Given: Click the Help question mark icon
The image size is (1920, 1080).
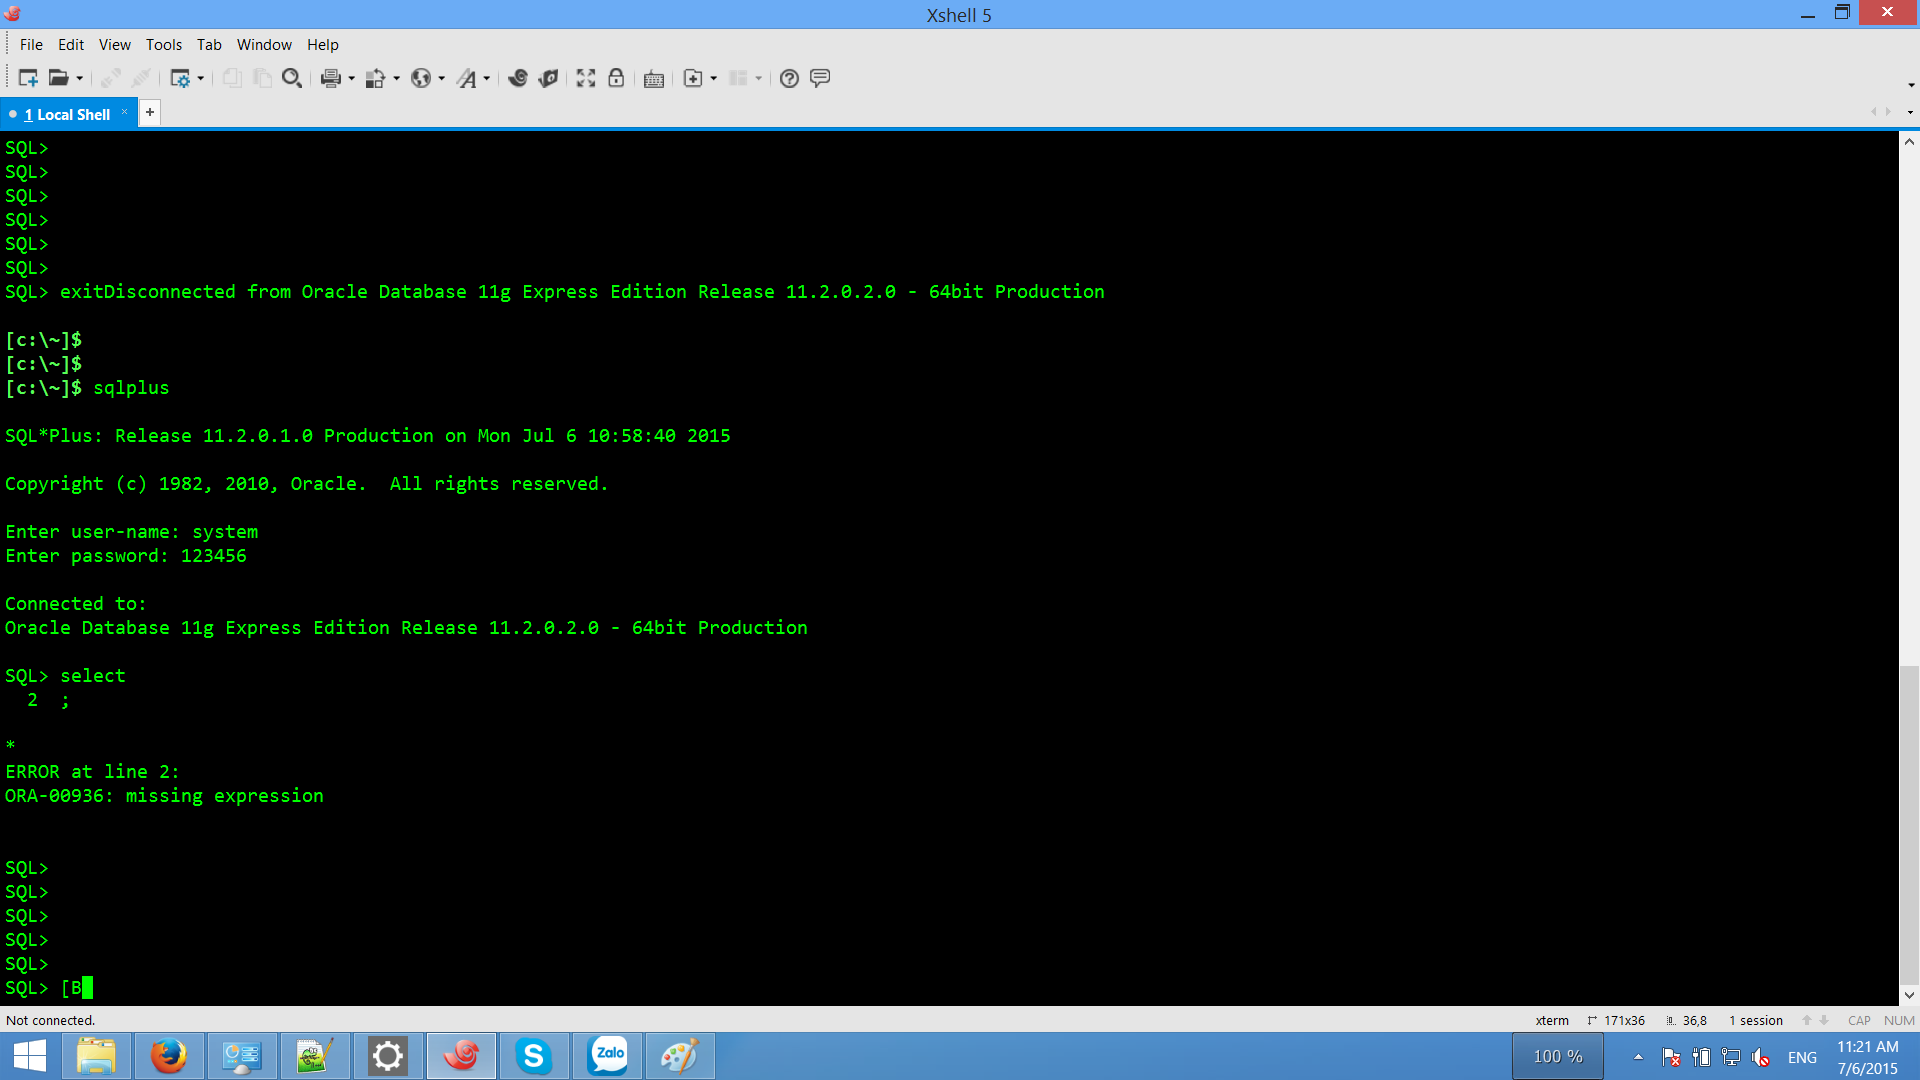Looking at the screenshot, I should tap(789, 78).
